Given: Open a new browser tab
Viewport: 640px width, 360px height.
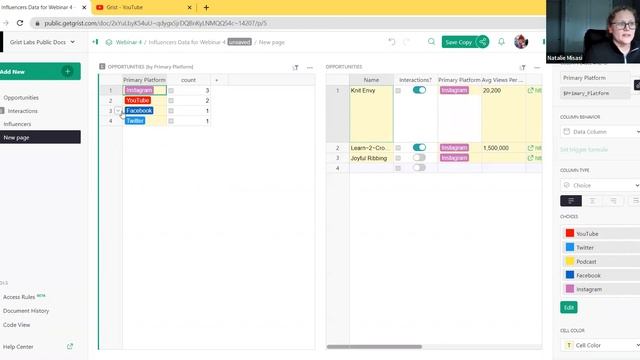Looking at the screenshot, I should [206, 7].
